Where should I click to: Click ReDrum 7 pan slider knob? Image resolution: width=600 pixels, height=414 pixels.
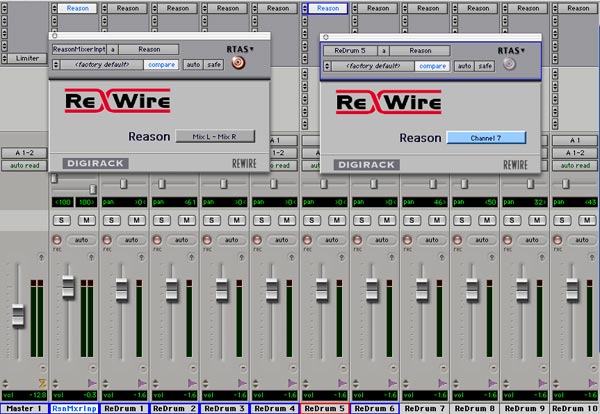[x=433, y=184]
